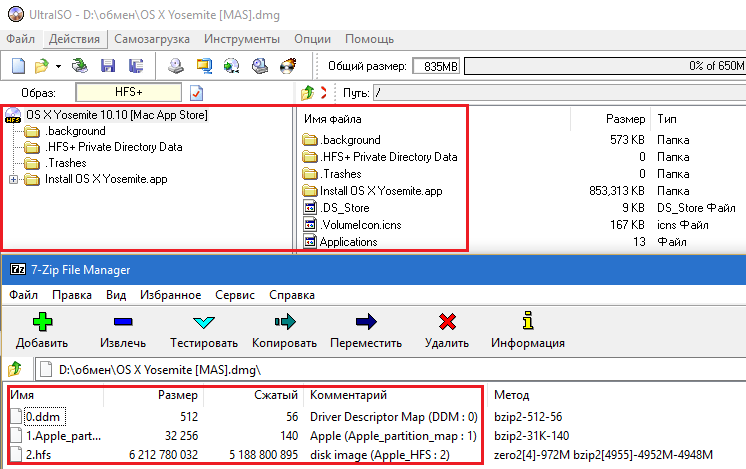Click the 835MB total size box
The height and width of the screenshot is (469, 746).
click(x=437, y=66)
